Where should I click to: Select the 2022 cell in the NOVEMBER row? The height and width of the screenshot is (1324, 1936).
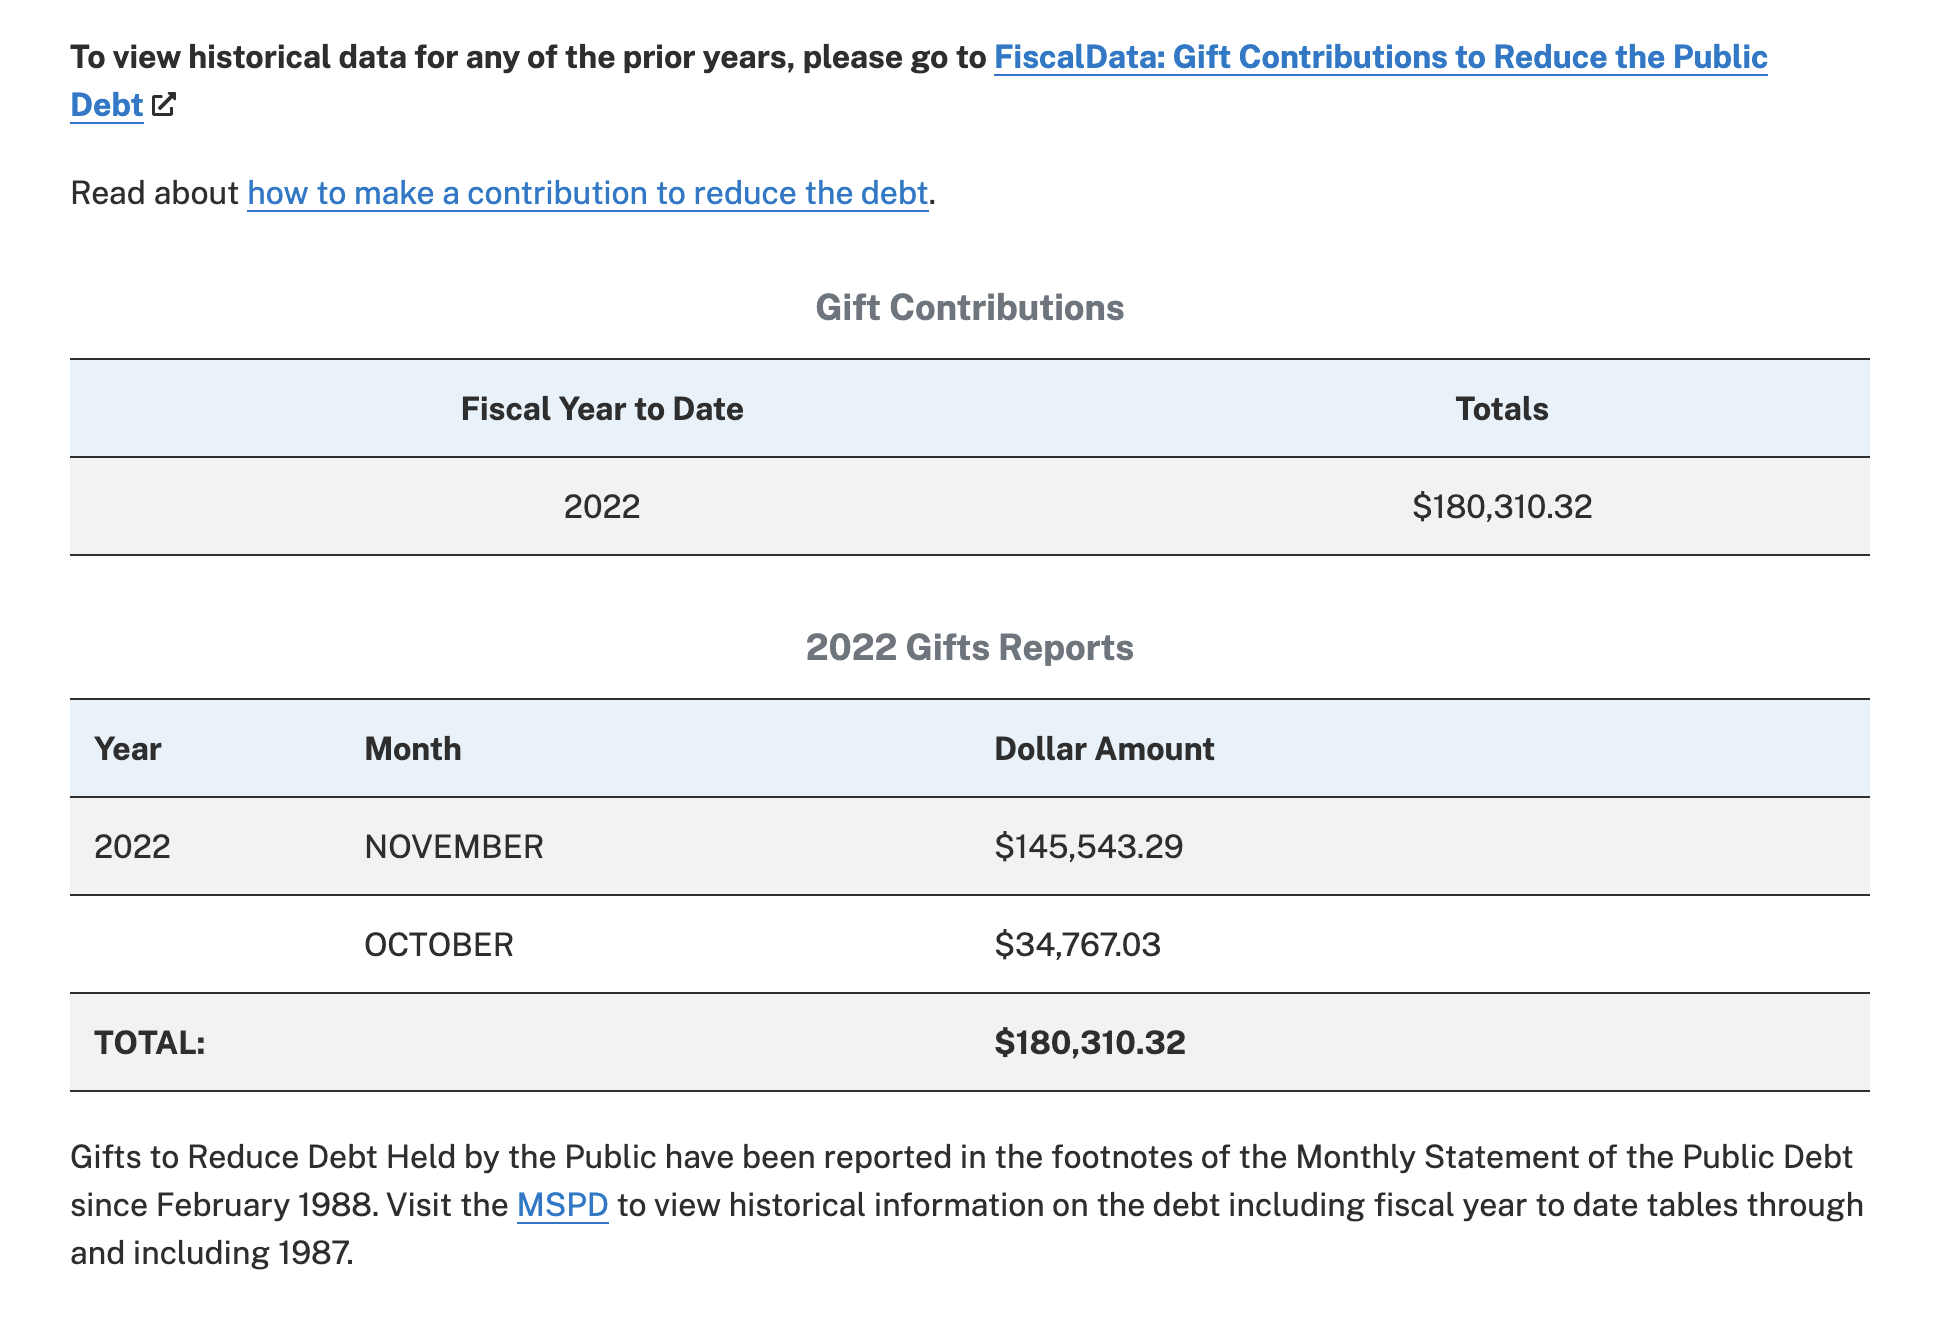pos(132,847)
